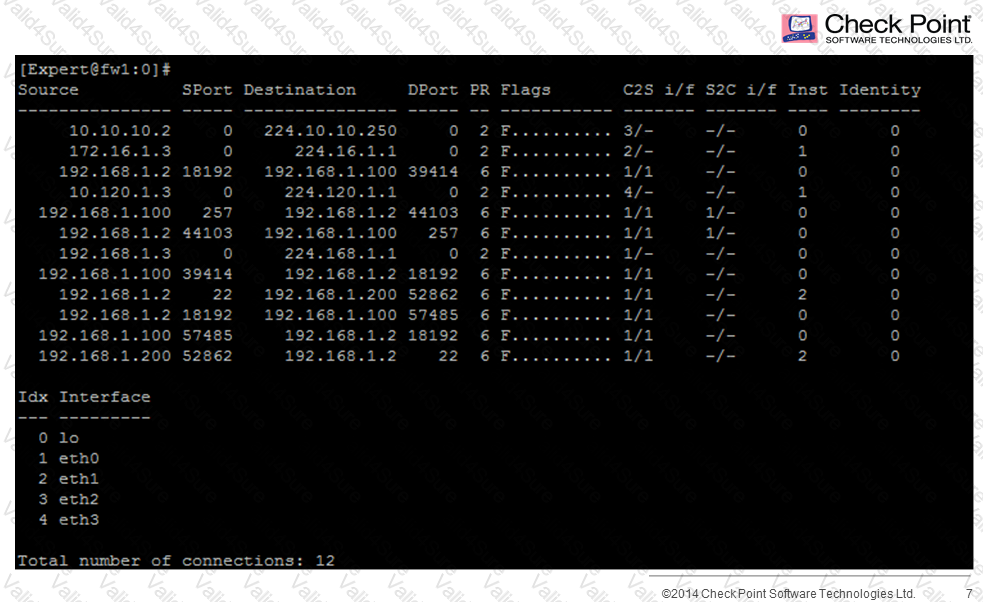Click destination 224.10.10.250

[x=330, y=130]
